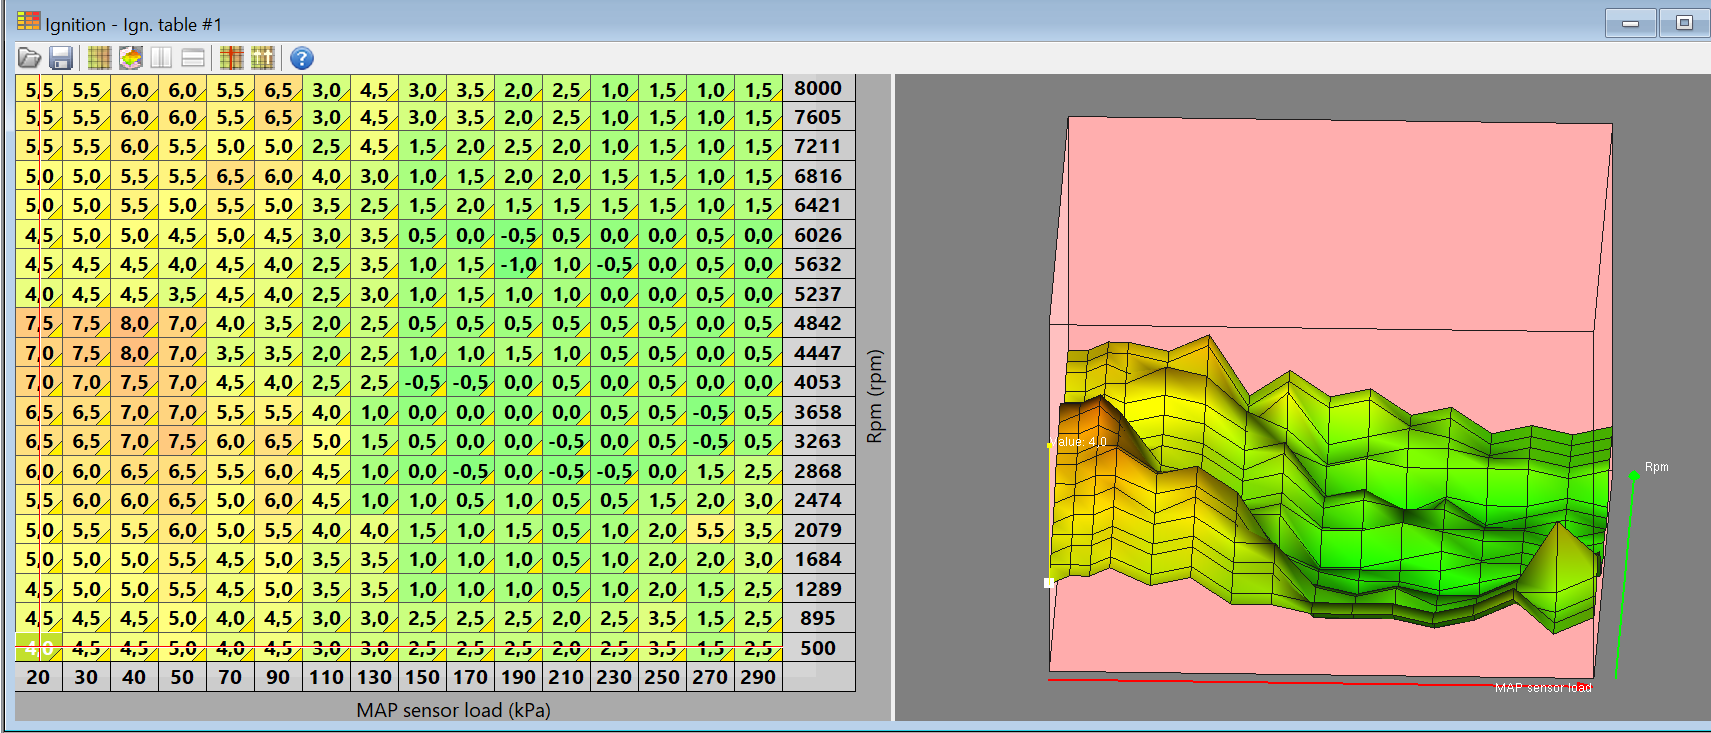The width and height of the screenshot is (1711, 733).
Task: Click the Open file folder icon
Action: coord(29,58)
